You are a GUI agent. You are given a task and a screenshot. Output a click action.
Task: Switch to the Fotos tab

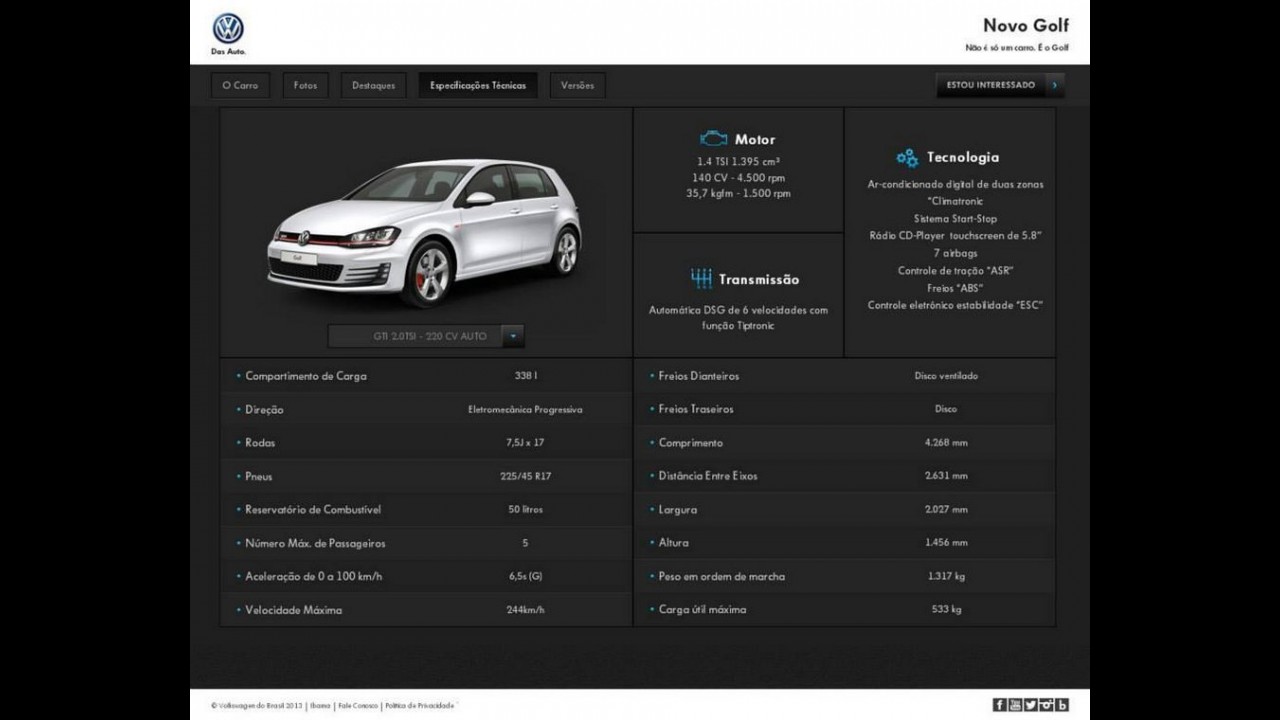point(305,85)
